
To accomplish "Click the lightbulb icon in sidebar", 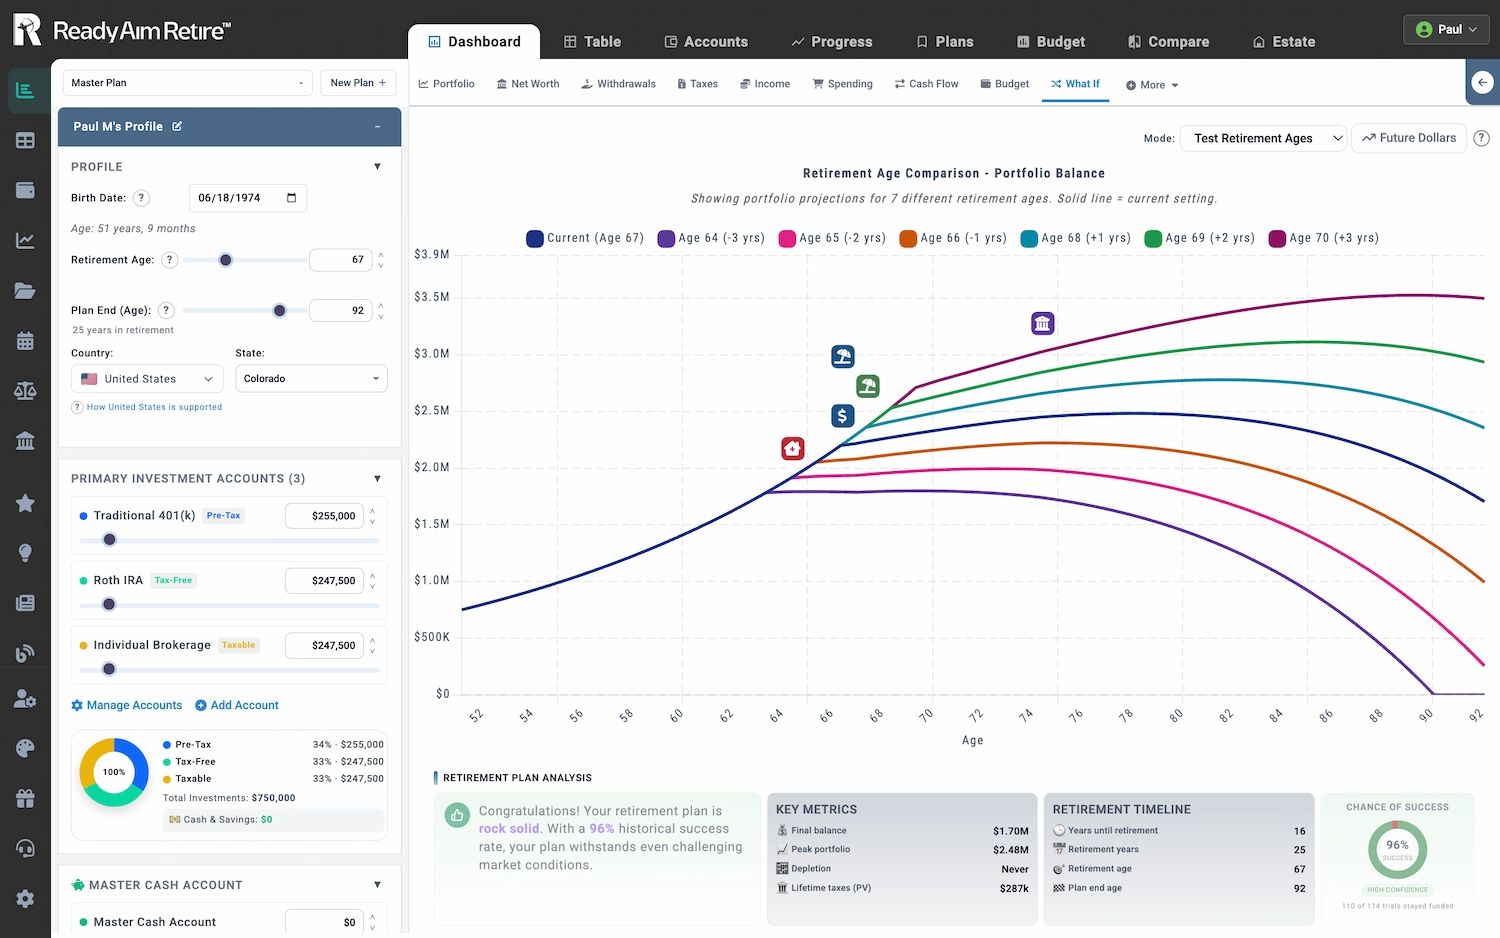I will click(x=25, y=553).
